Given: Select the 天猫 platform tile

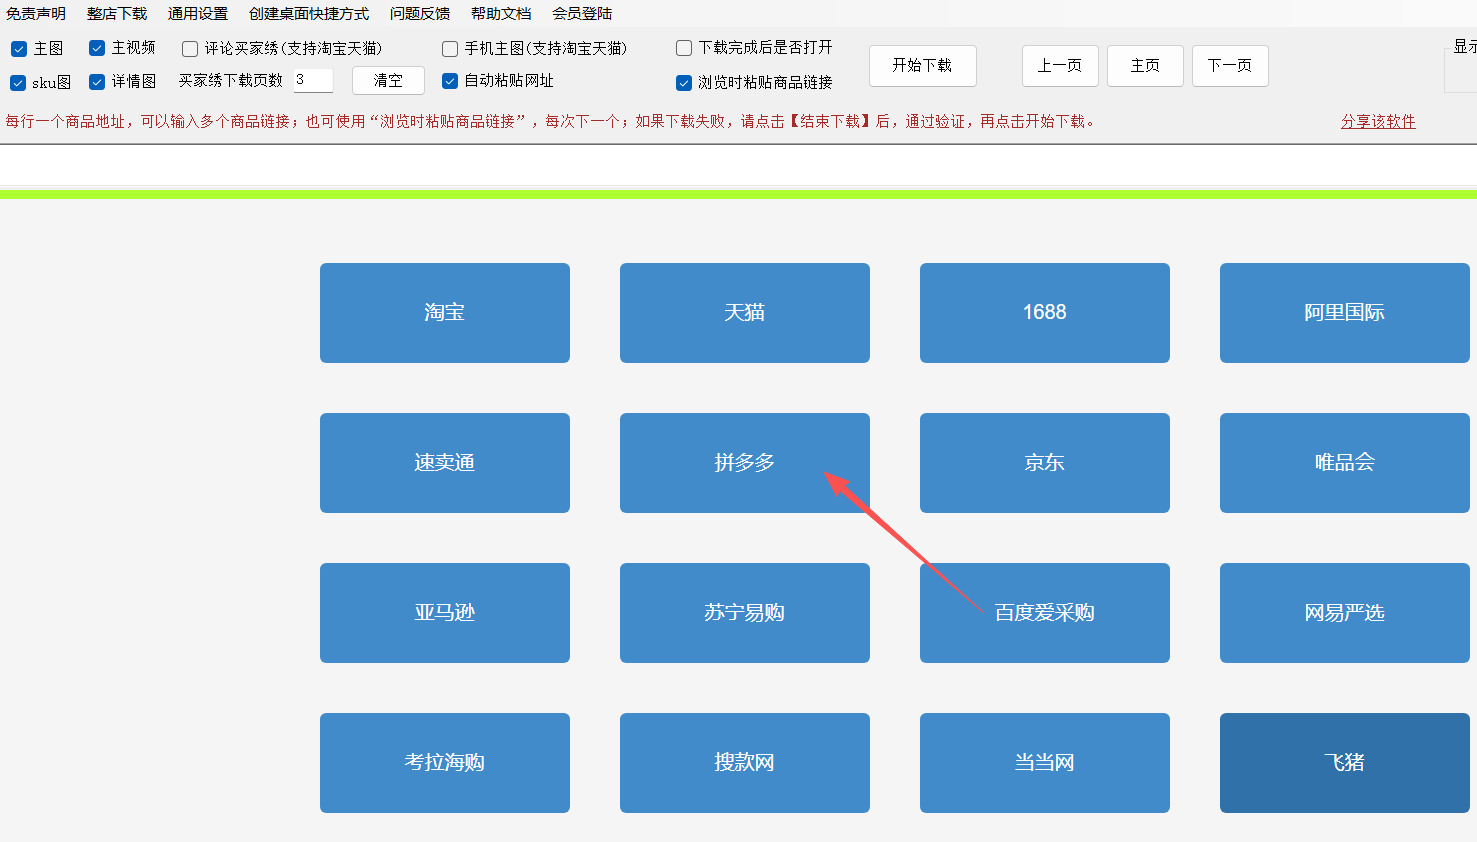Looking at the screenshot, I should pyautogui.click(x=745, y=313).
